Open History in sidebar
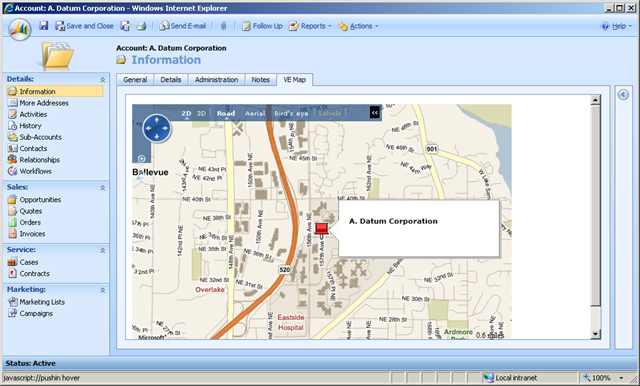The image size is (640, 386). pyautogui.click(x=25, y=126)
